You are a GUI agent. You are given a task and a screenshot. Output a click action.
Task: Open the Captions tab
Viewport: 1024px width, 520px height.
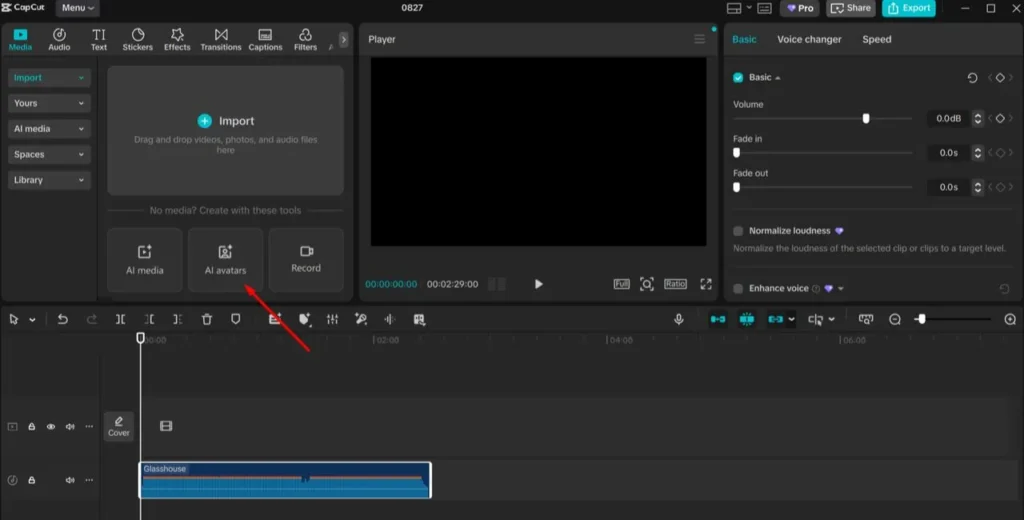click(265, 39)
